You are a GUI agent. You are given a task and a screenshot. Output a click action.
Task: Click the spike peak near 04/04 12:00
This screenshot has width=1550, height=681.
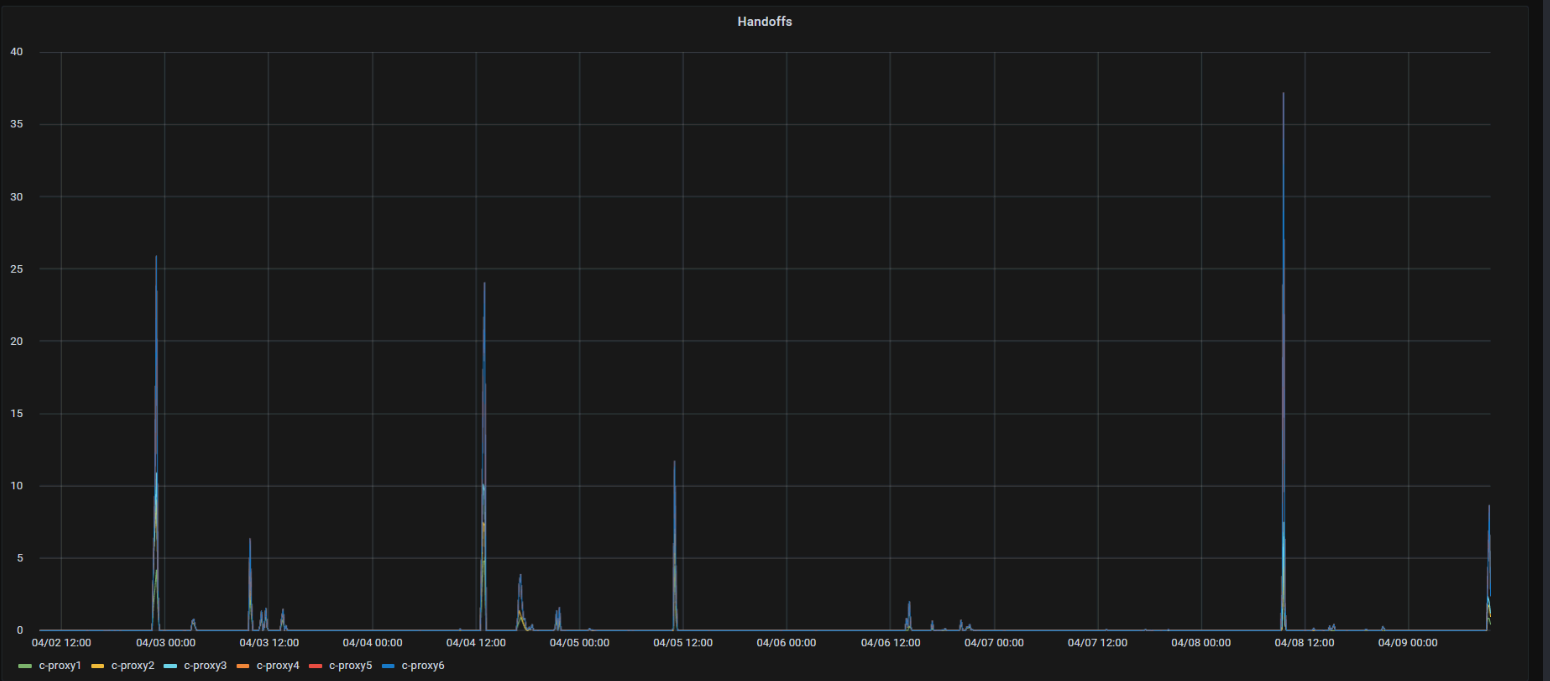tap(484, 283)
